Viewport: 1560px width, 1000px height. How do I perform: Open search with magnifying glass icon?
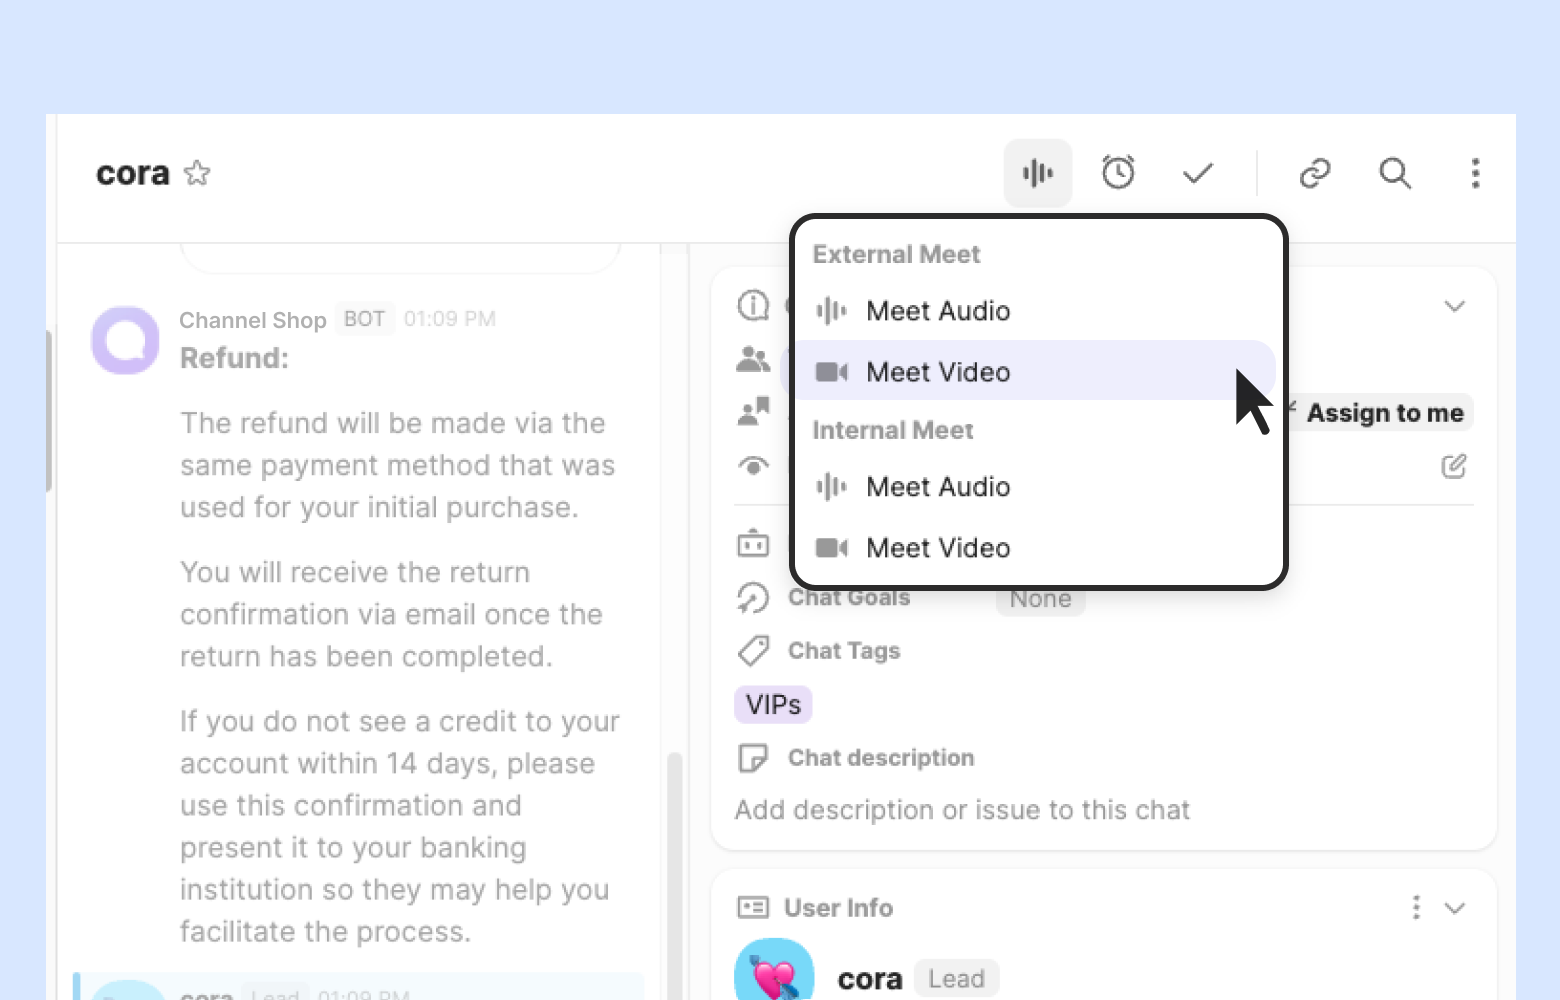click(1395, 173)
